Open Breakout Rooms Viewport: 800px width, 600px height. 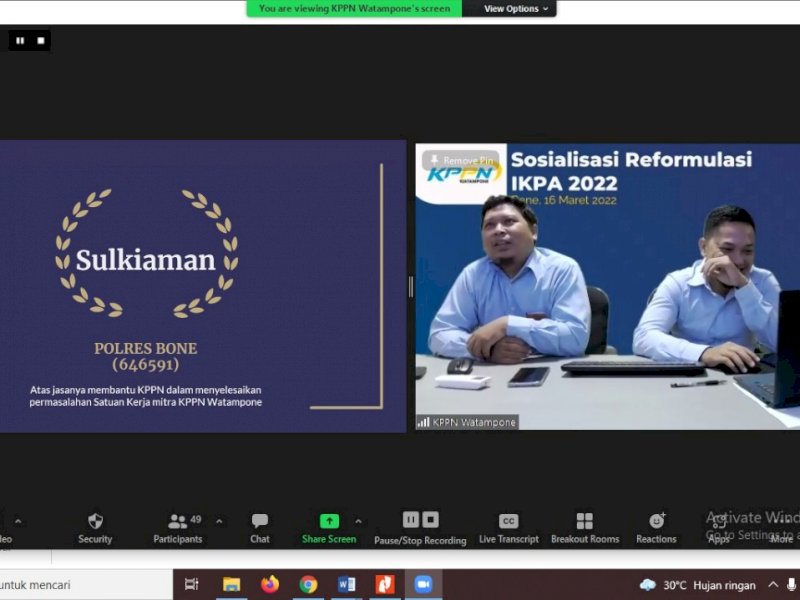coord(585,528)
